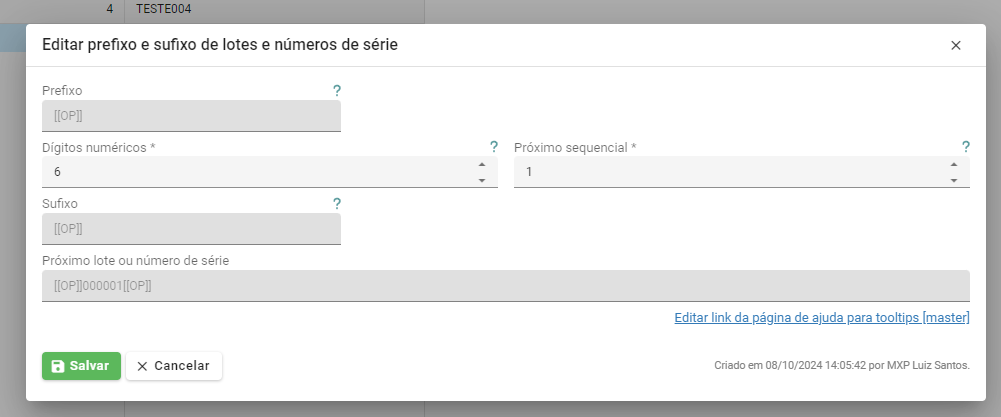Screen dimensions: 1001x417
Task: Decrement the Próximo sequencial value
Action: 954,180
